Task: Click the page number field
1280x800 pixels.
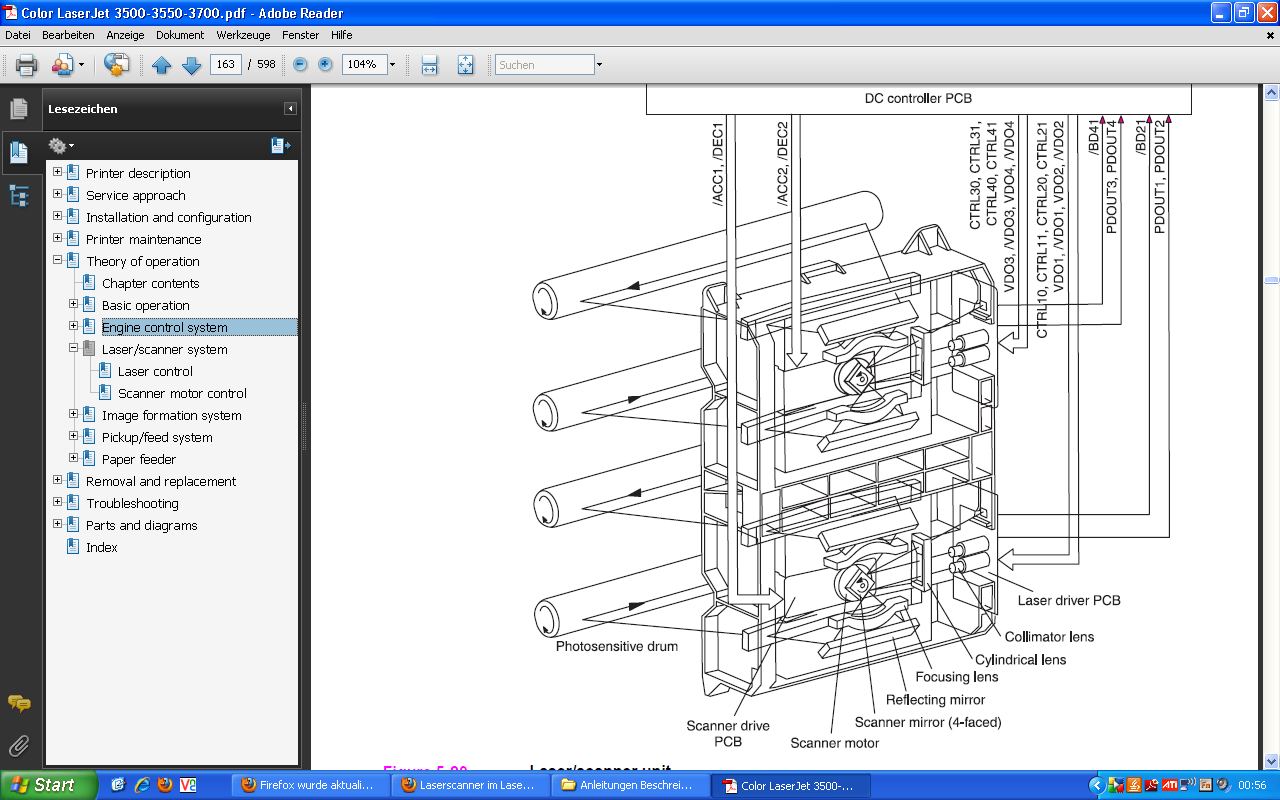Action: (225, 64)
